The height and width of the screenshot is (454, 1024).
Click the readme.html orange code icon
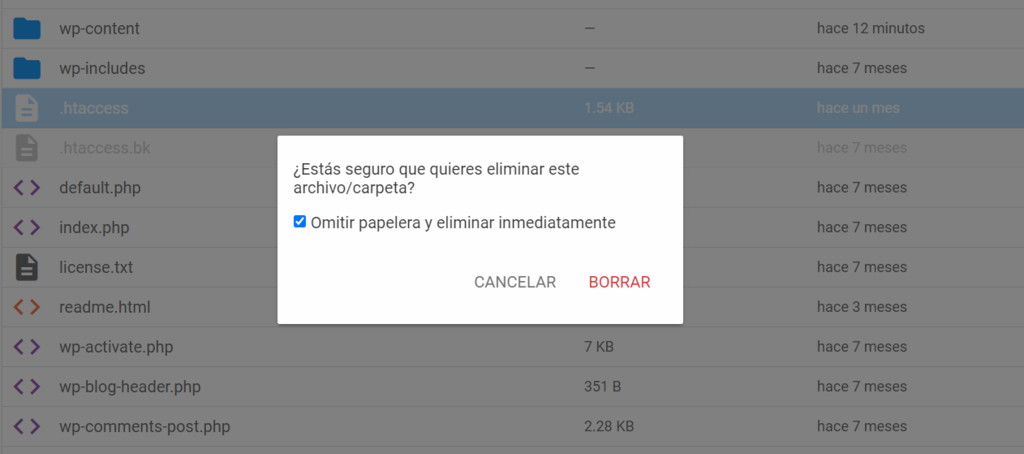(27, 307)
